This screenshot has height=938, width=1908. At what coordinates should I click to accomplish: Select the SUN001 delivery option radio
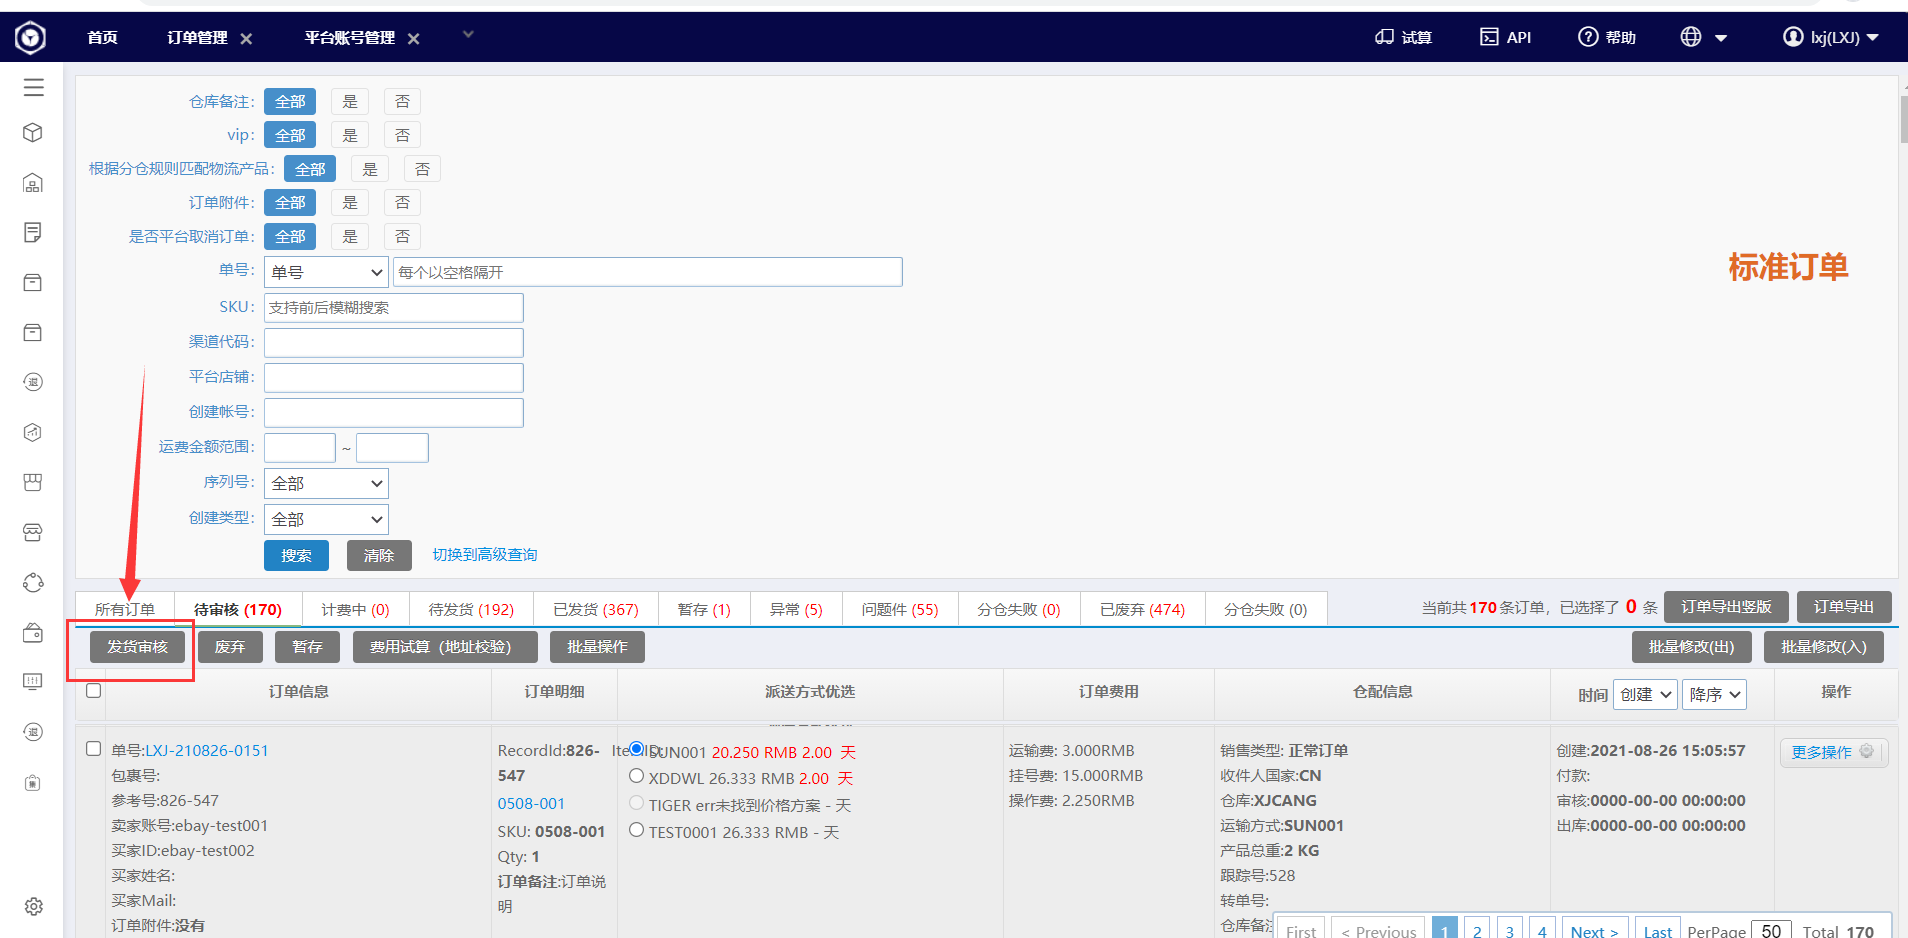pyautogui.click(x=637, y=748)
